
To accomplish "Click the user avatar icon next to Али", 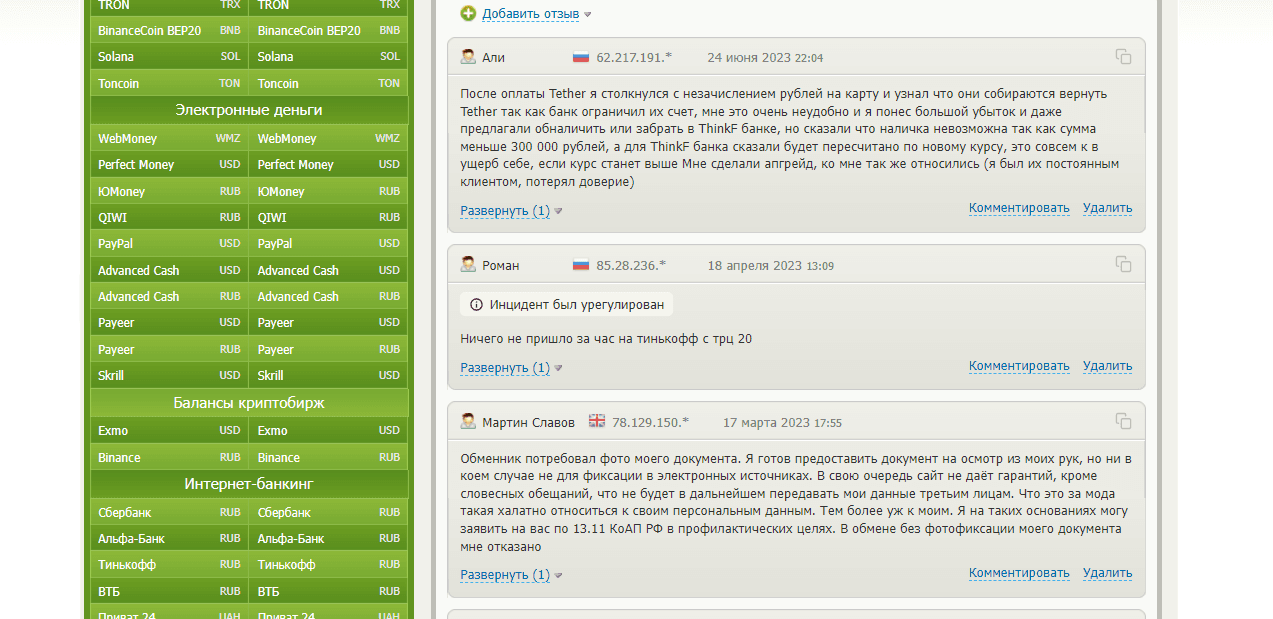I will 468,57.
